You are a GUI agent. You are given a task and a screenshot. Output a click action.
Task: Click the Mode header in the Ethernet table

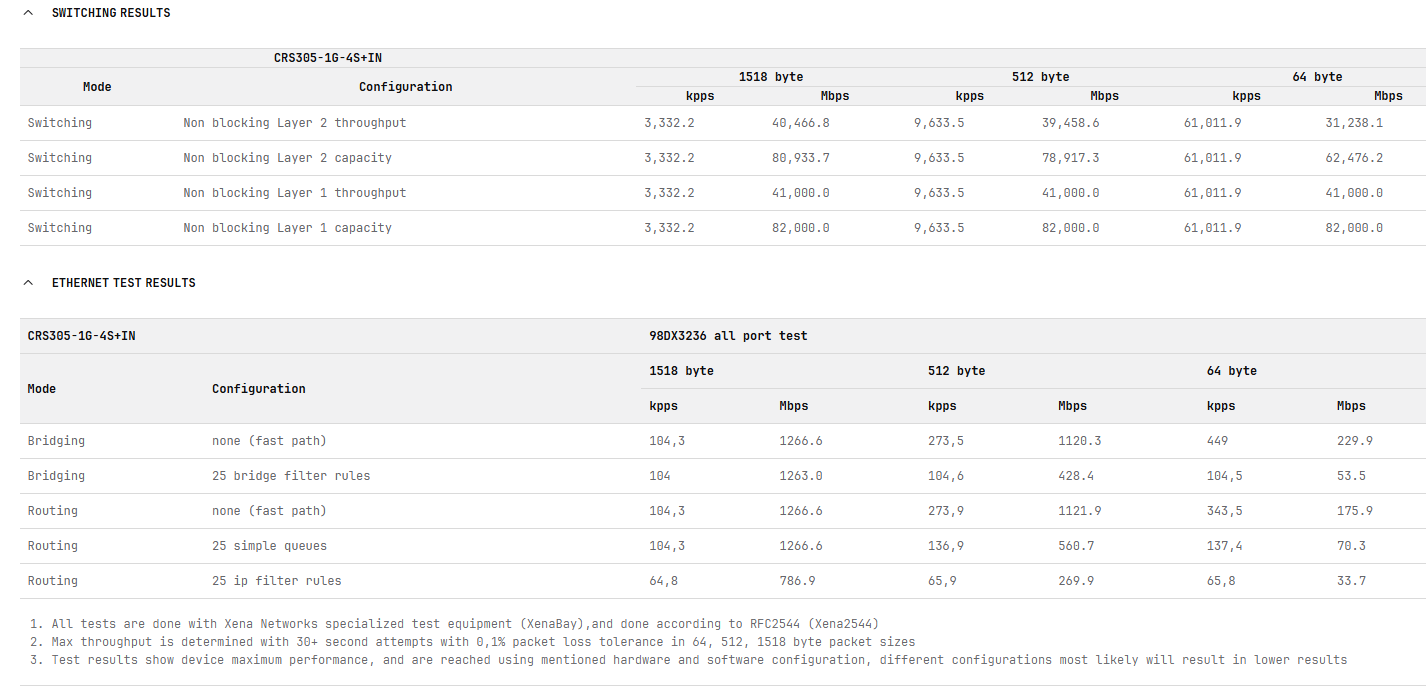pyautogui.click(x=42, y=389)
